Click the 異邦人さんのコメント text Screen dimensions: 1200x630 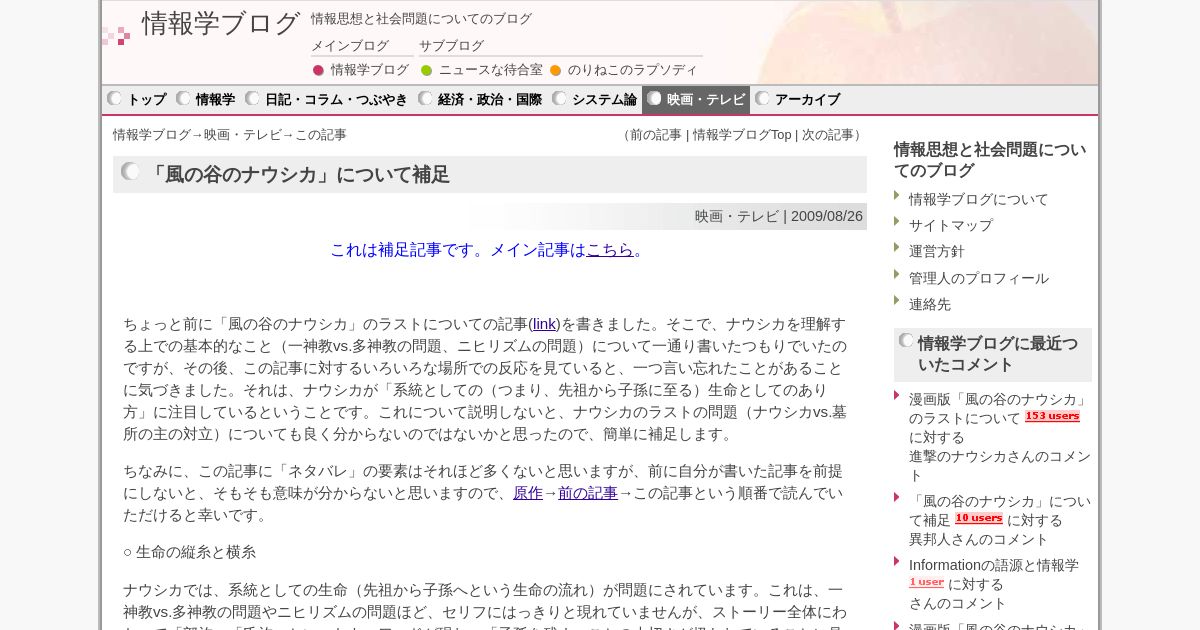click(979, 539)
